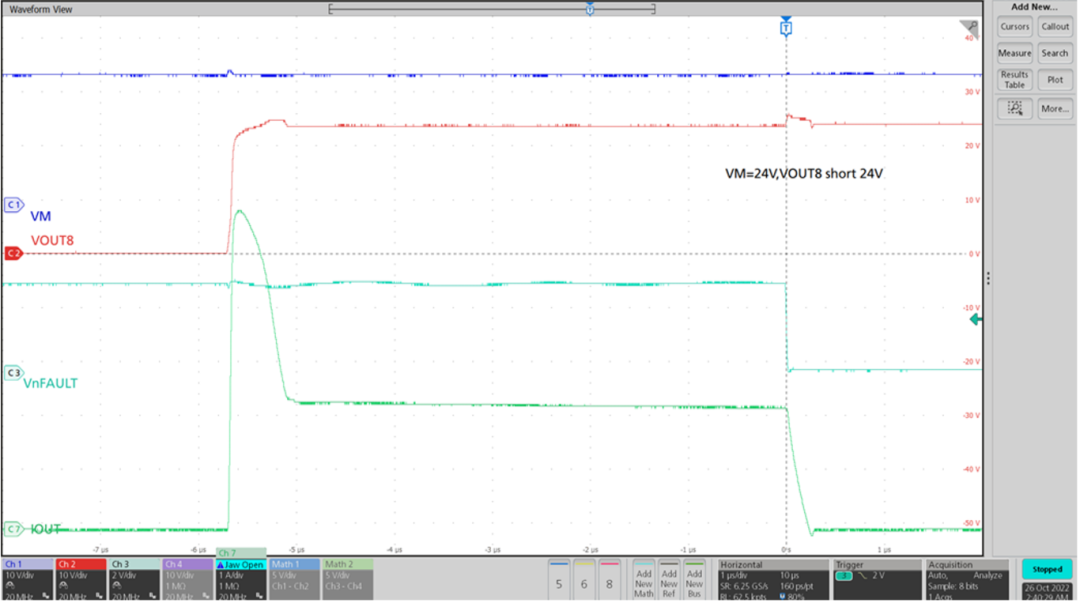Click the waveform view corner probe icon
The image size is (1080, 603).
pos(970,28)
